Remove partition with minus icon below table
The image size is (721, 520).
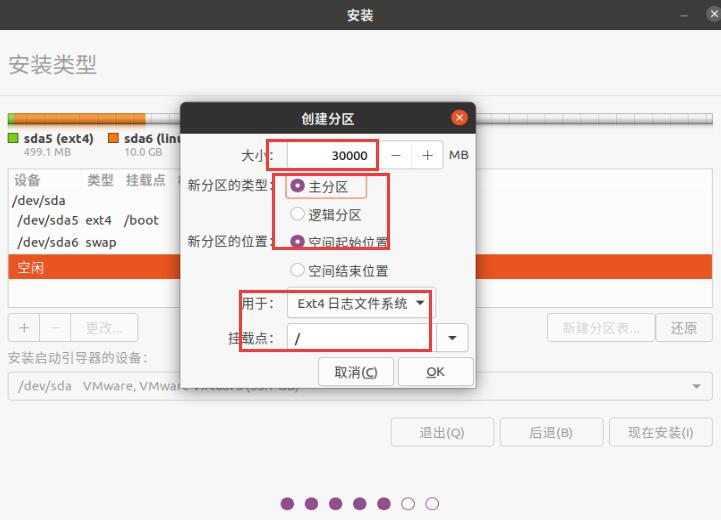point(55,328)
